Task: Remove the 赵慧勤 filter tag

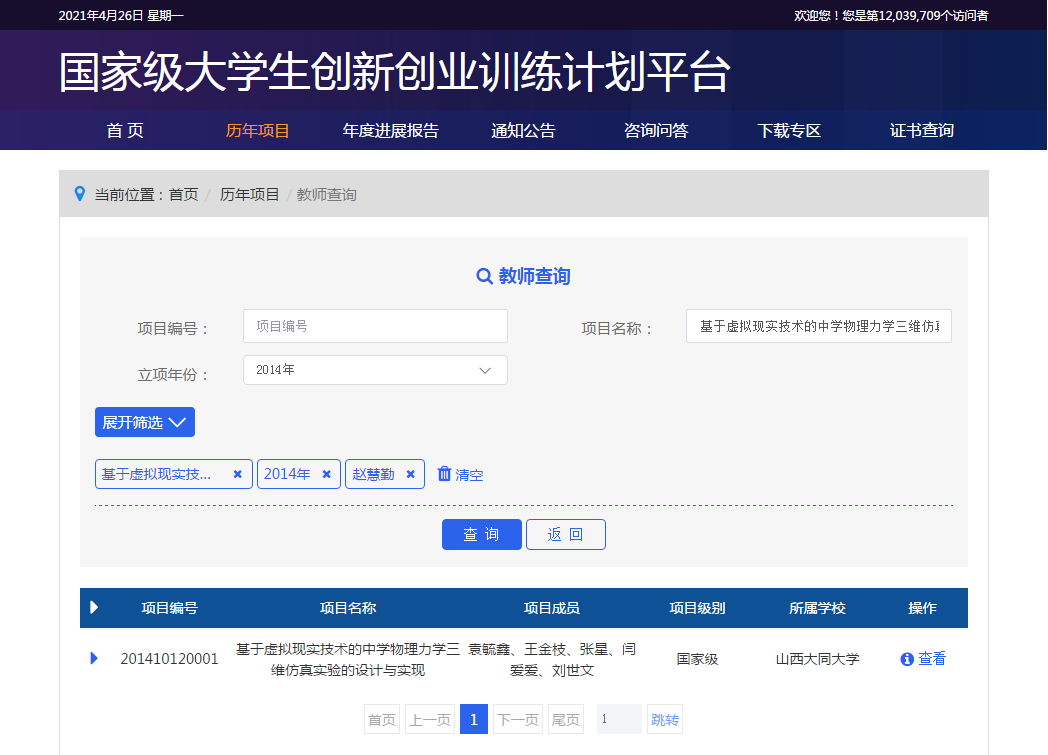Action: [x=410, y=474]
